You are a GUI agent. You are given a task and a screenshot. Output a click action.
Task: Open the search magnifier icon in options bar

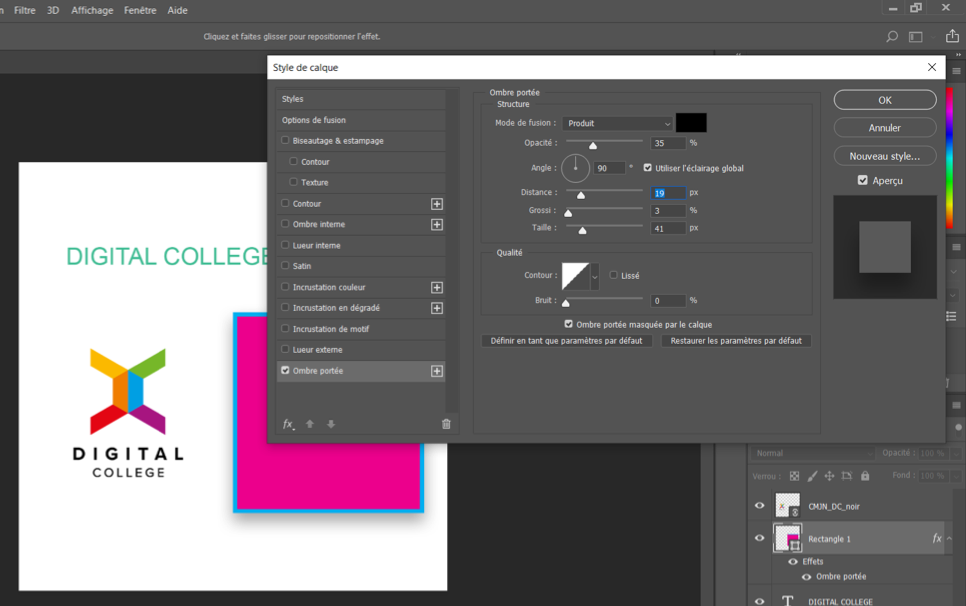[x=891, y=37]
